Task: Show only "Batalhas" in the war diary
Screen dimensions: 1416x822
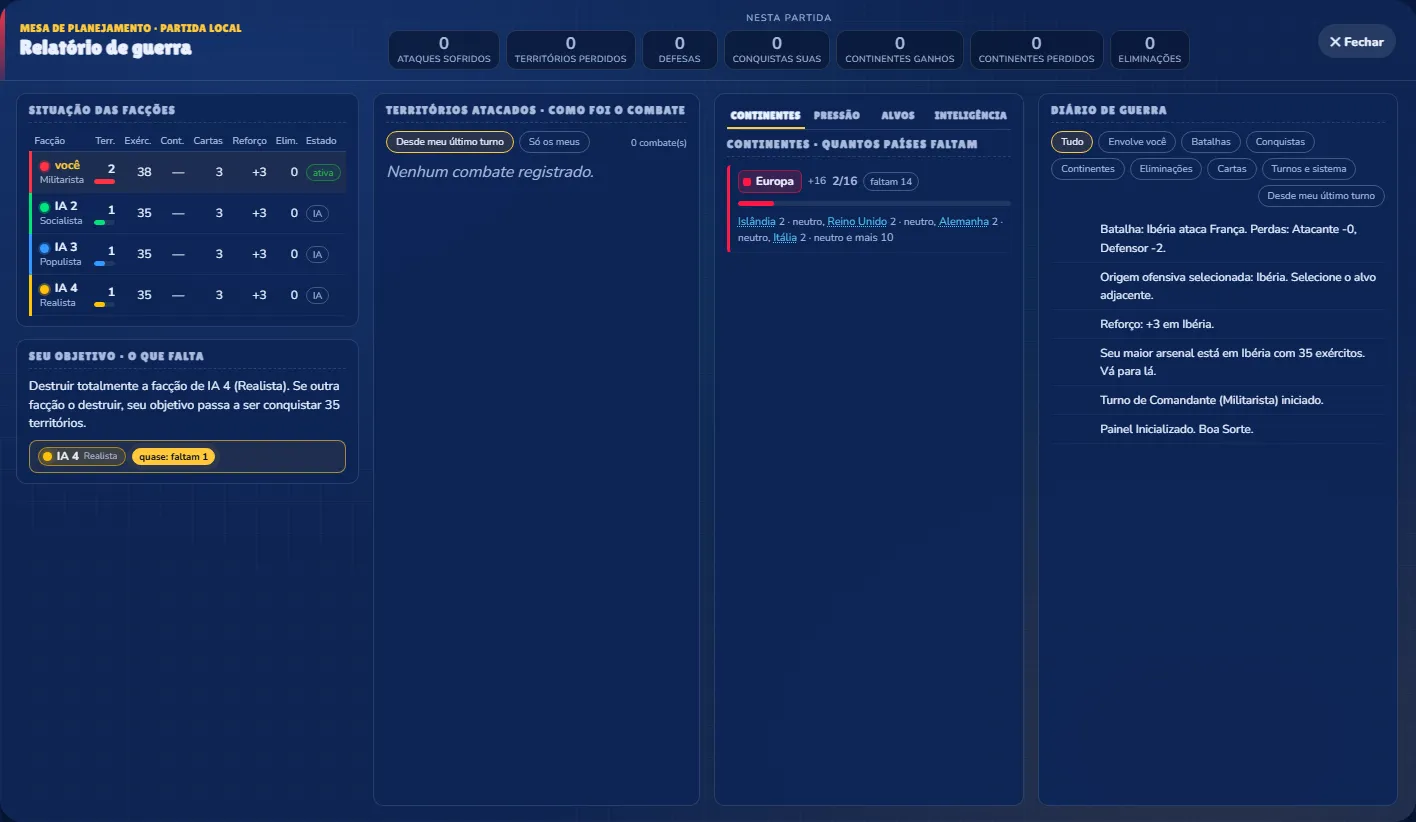Action: coord(1211,142)
